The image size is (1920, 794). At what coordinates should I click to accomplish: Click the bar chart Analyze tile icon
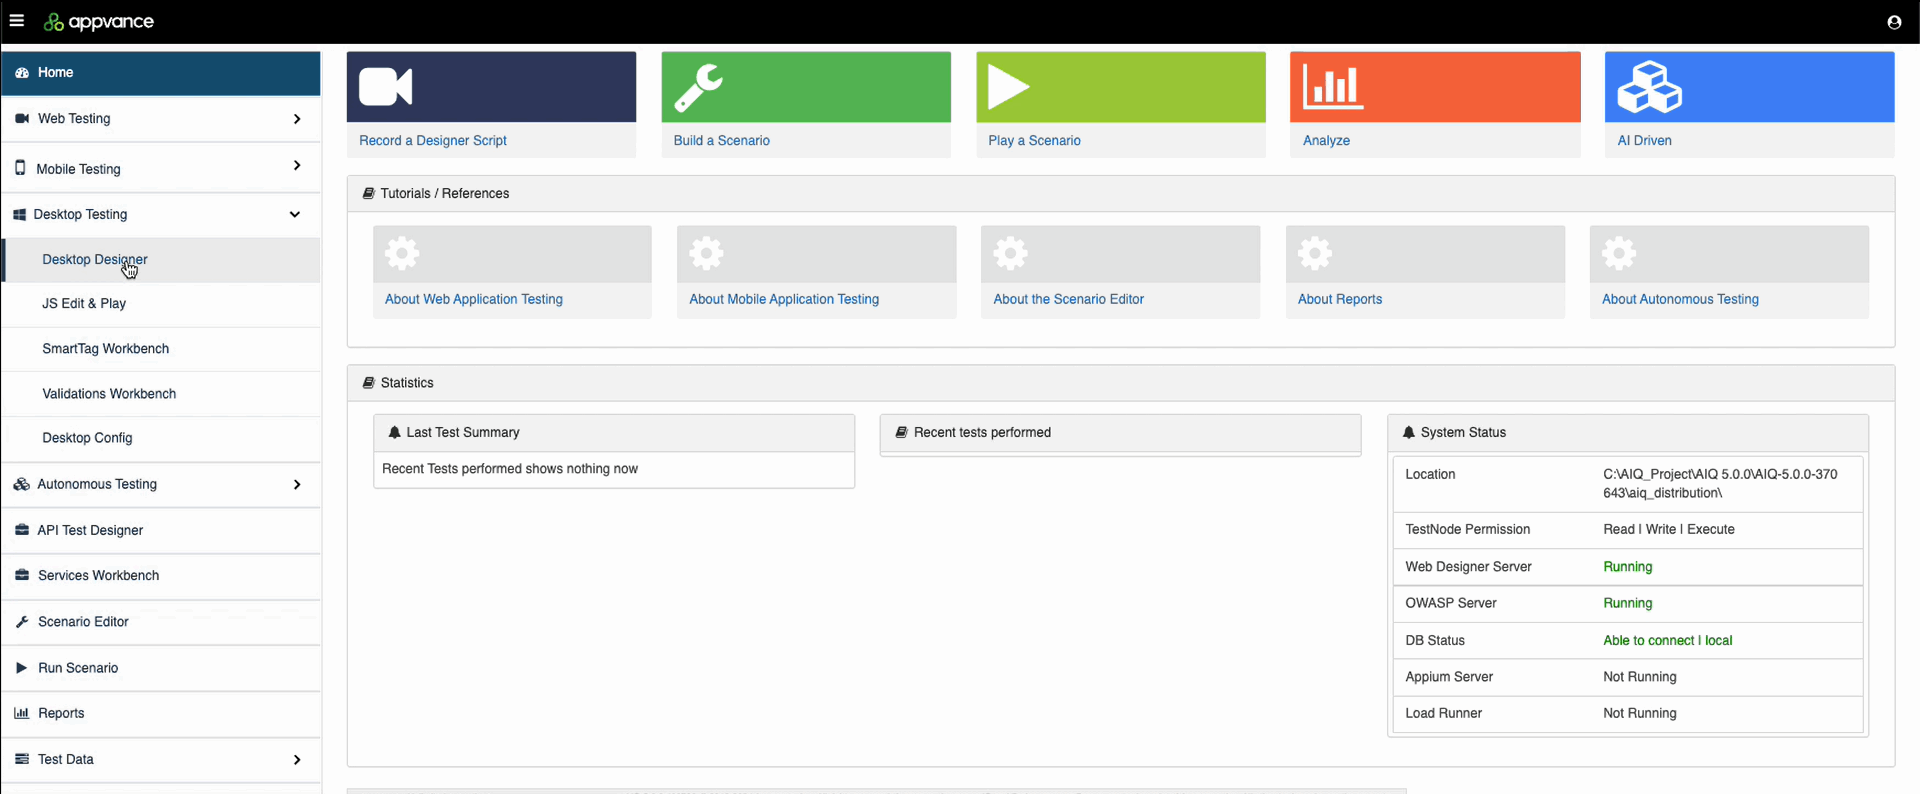click(1332, 87)
